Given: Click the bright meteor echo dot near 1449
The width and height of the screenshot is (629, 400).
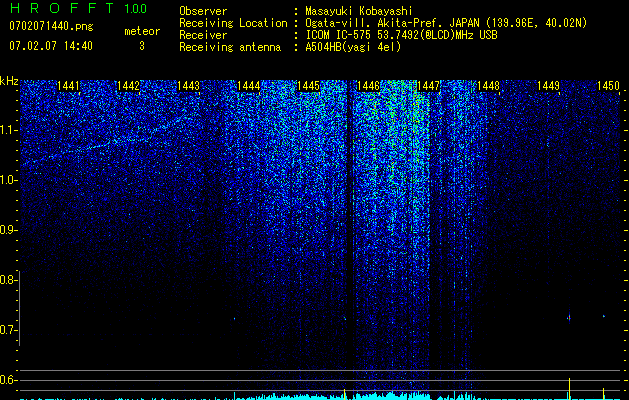Looking at the screenshot, I should 569,318.
